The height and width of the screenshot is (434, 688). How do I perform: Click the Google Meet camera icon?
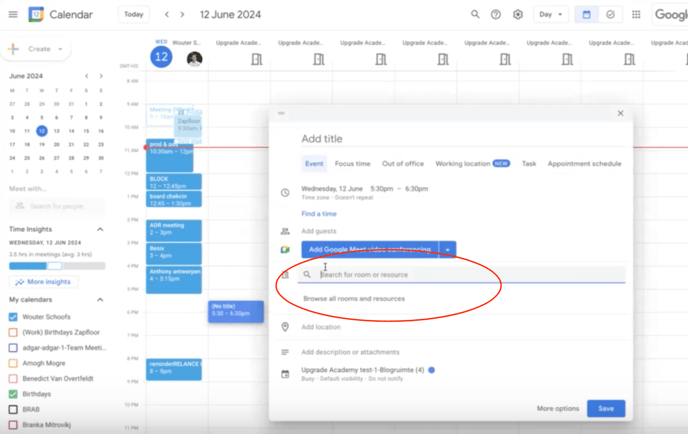(x=285, y=250)
